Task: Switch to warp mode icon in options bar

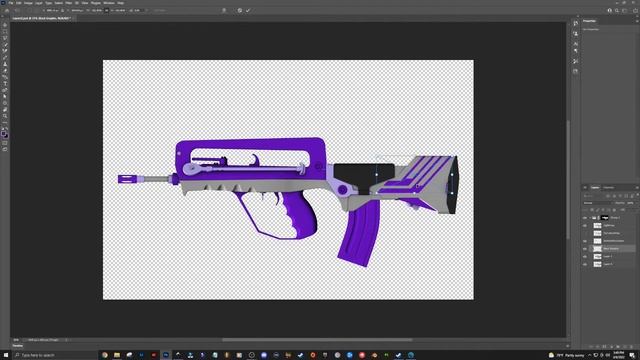Action: (224, 11)
